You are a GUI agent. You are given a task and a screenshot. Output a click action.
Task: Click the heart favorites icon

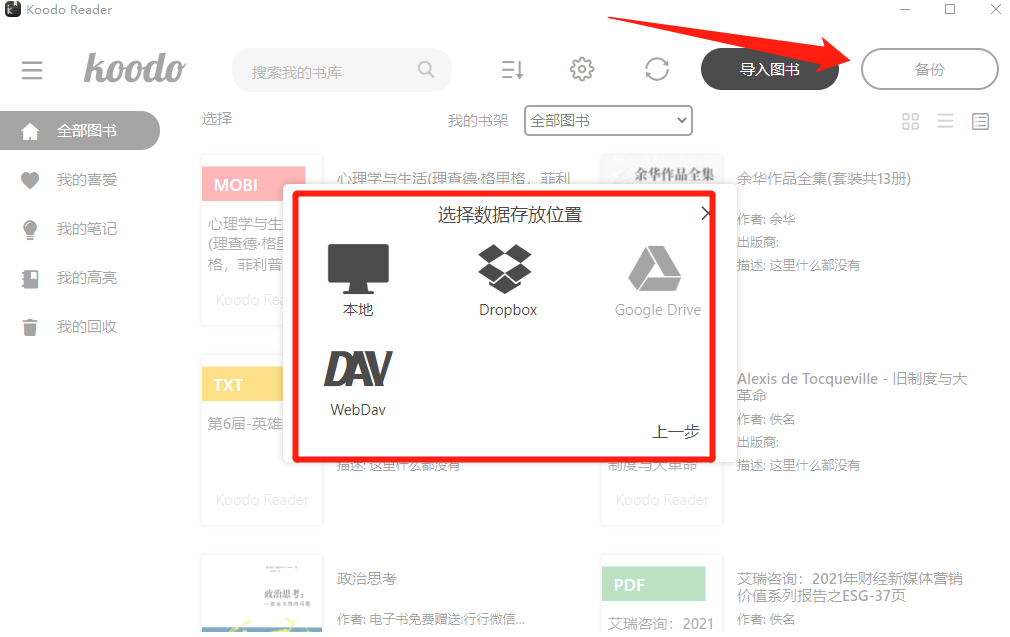(30, 180)
